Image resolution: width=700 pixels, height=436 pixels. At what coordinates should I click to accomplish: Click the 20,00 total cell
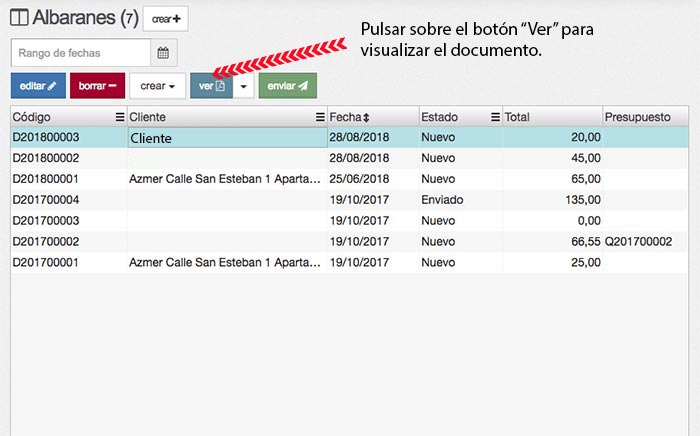point(553,137)
